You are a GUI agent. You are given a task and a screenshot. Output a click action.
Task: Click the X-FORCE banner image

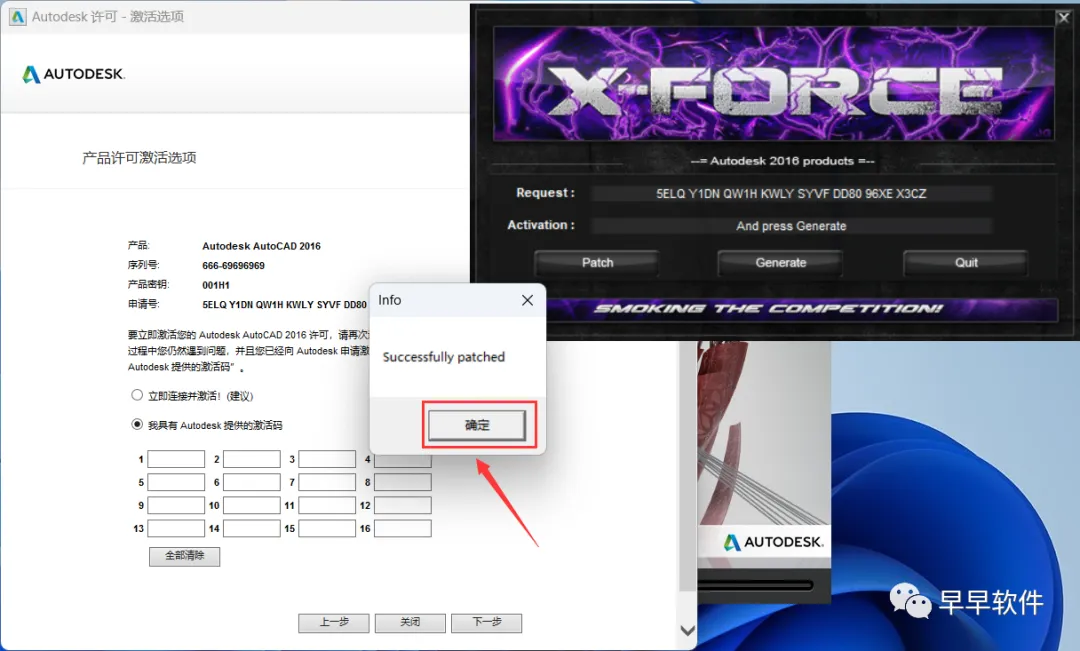tap(773, 84)
